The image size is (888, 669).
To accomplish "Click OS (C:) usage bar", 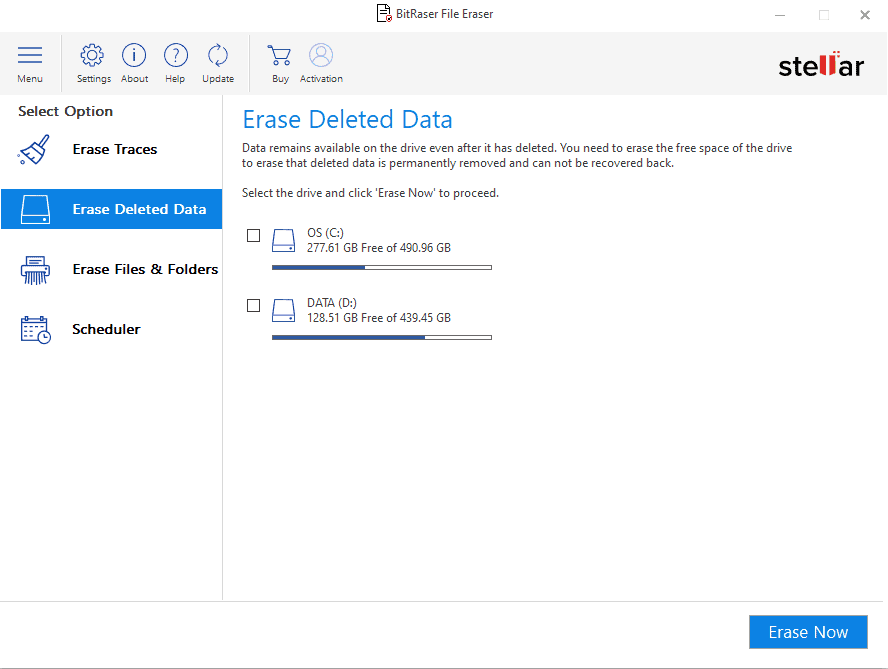I will tap(382, 267).
